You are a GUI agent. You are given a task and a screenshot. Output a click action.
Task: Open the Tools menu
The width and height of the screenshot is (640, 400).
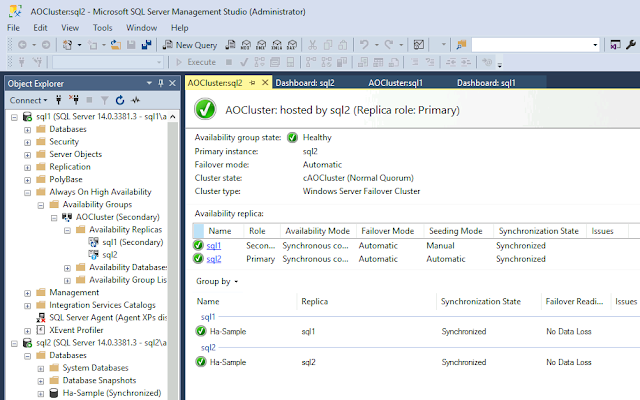point(102,28)
